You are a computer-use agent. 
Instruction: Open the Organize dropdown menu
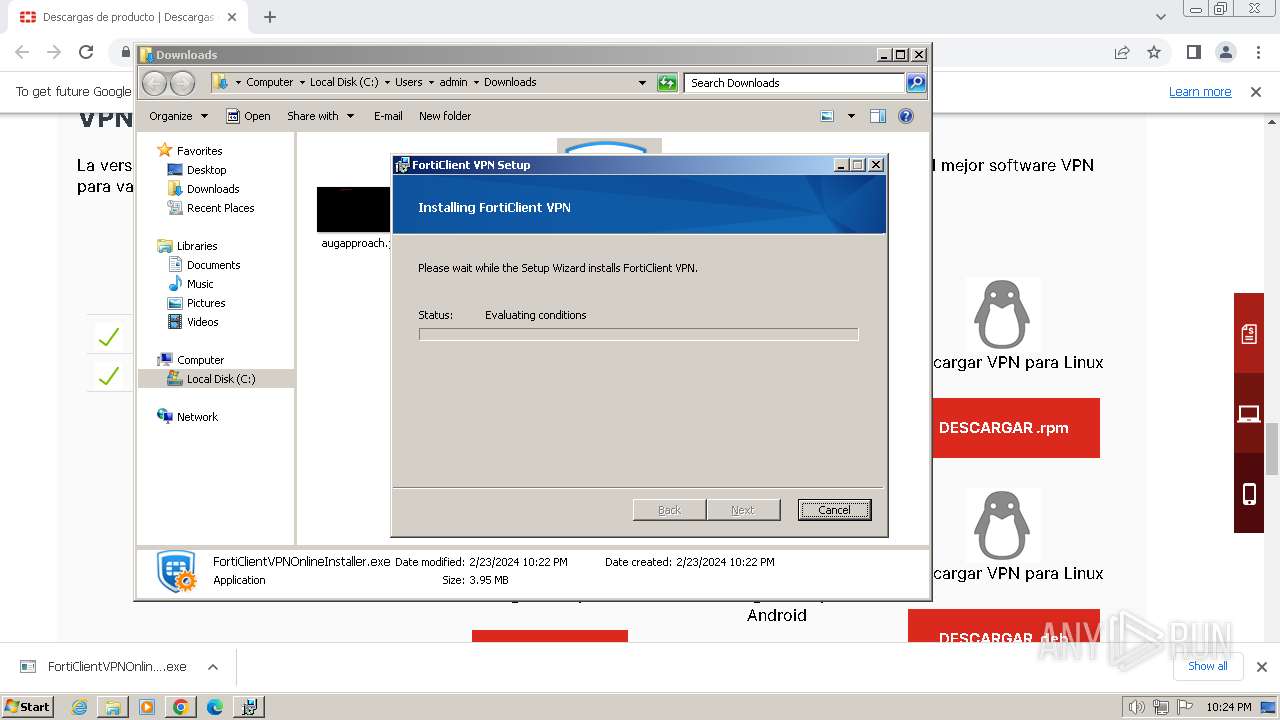click(x=178, y=116)
